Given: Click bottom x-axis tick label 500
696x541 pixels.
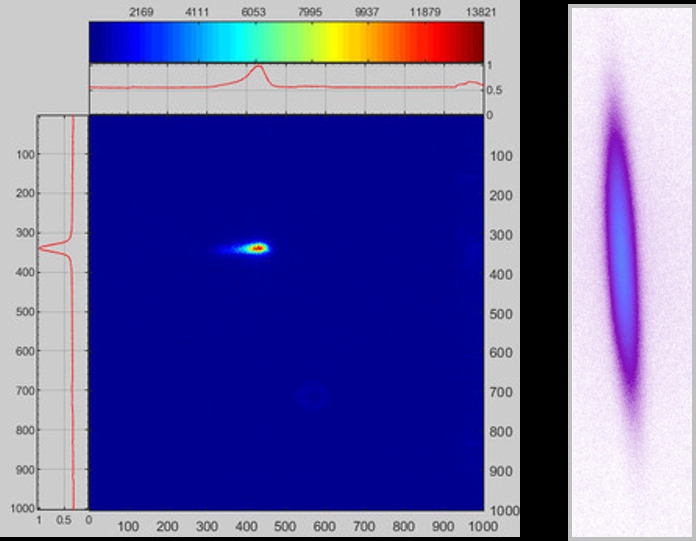Looking at the screenshot, I should (285, 527).
